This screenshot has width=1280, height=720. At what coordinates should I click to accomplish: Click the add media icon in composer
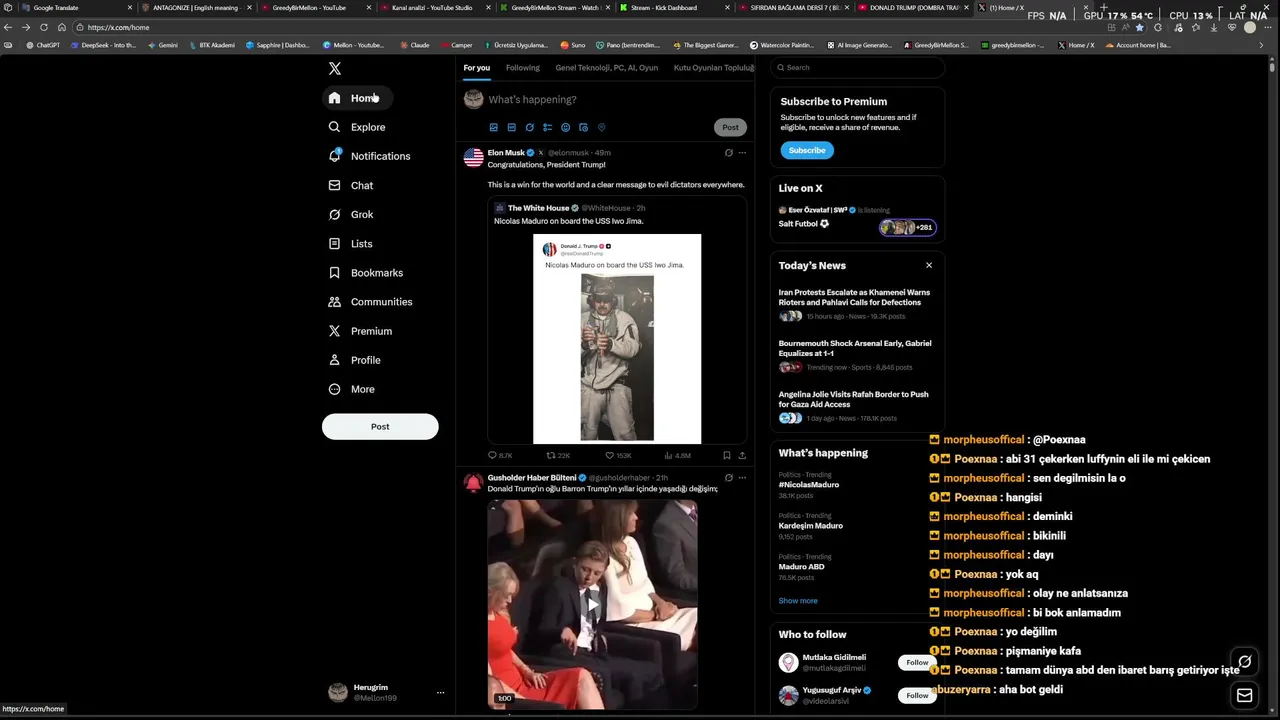493,127
